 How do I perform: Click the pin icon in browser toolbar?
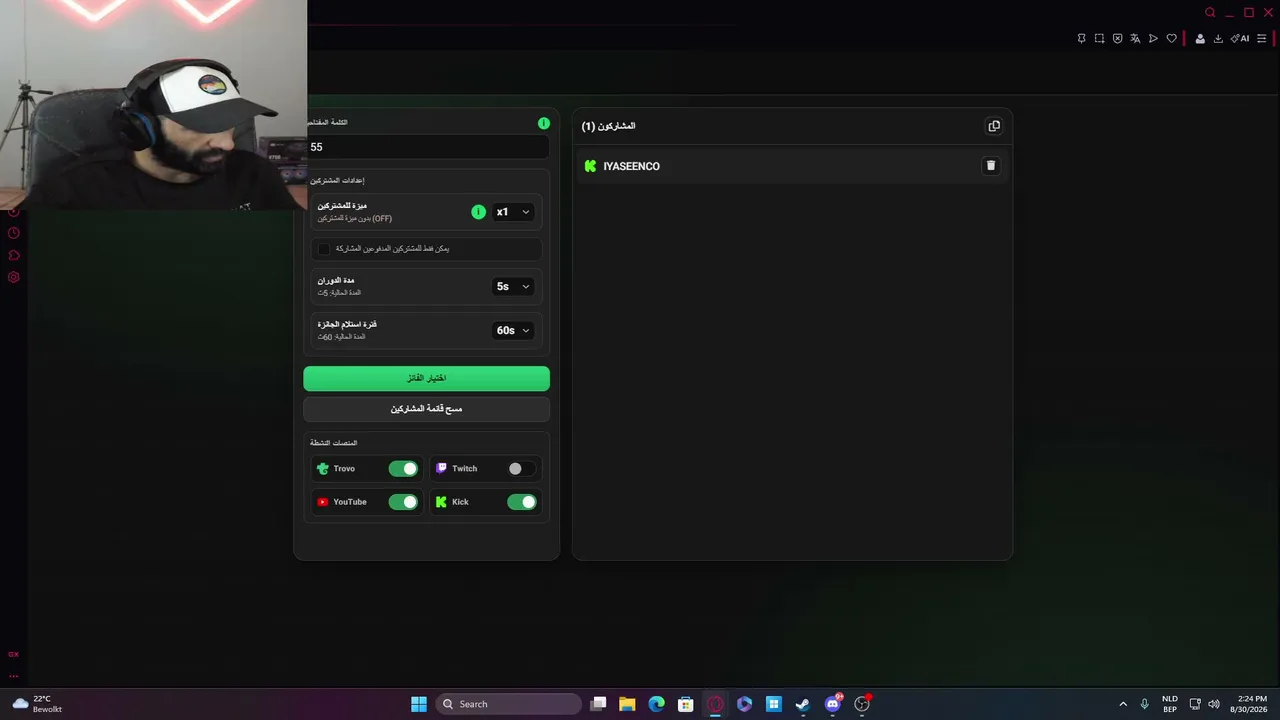(1081, 39)
